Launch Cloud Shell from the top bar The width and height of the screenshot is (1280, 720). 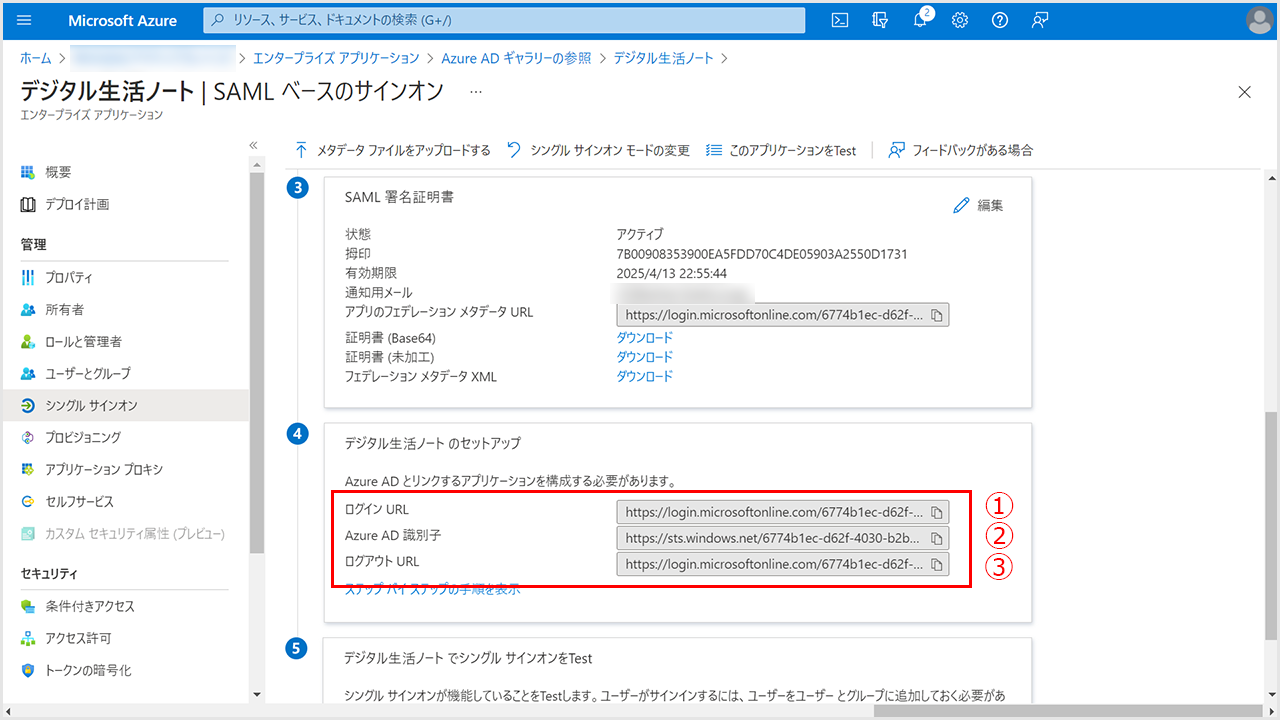[x=841, y=20]
